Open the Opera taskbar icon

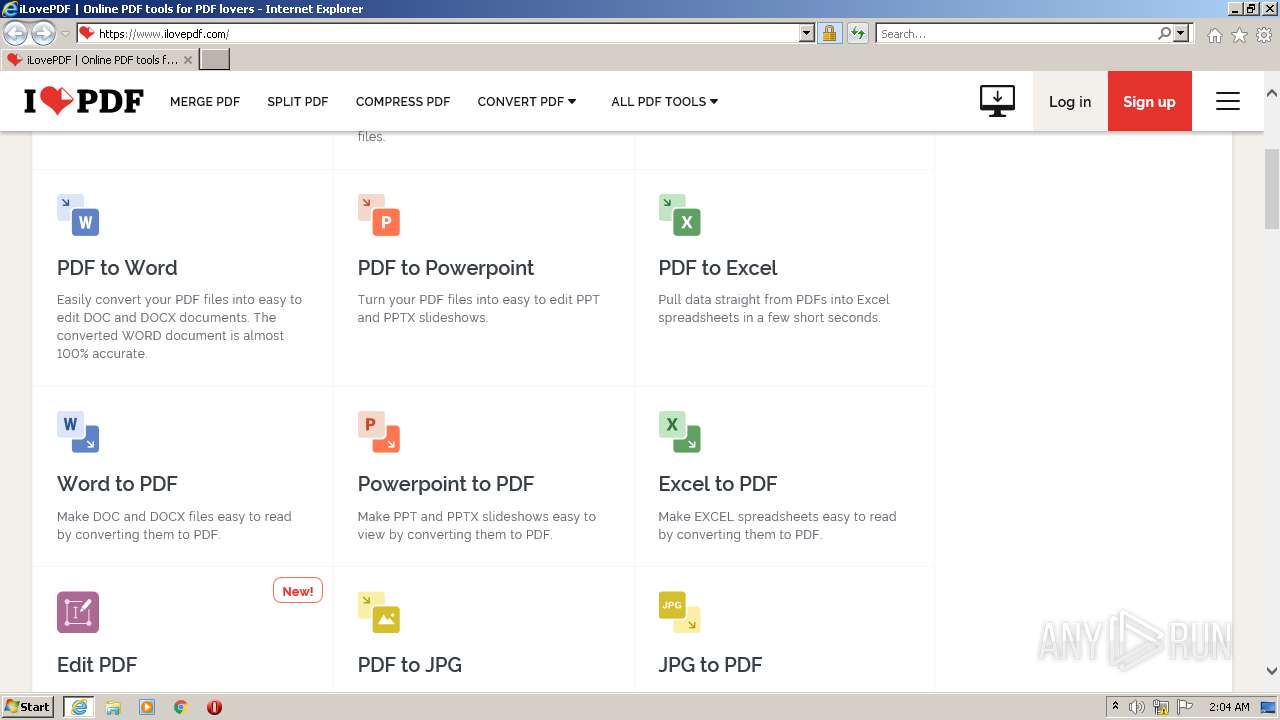[214, 707]
